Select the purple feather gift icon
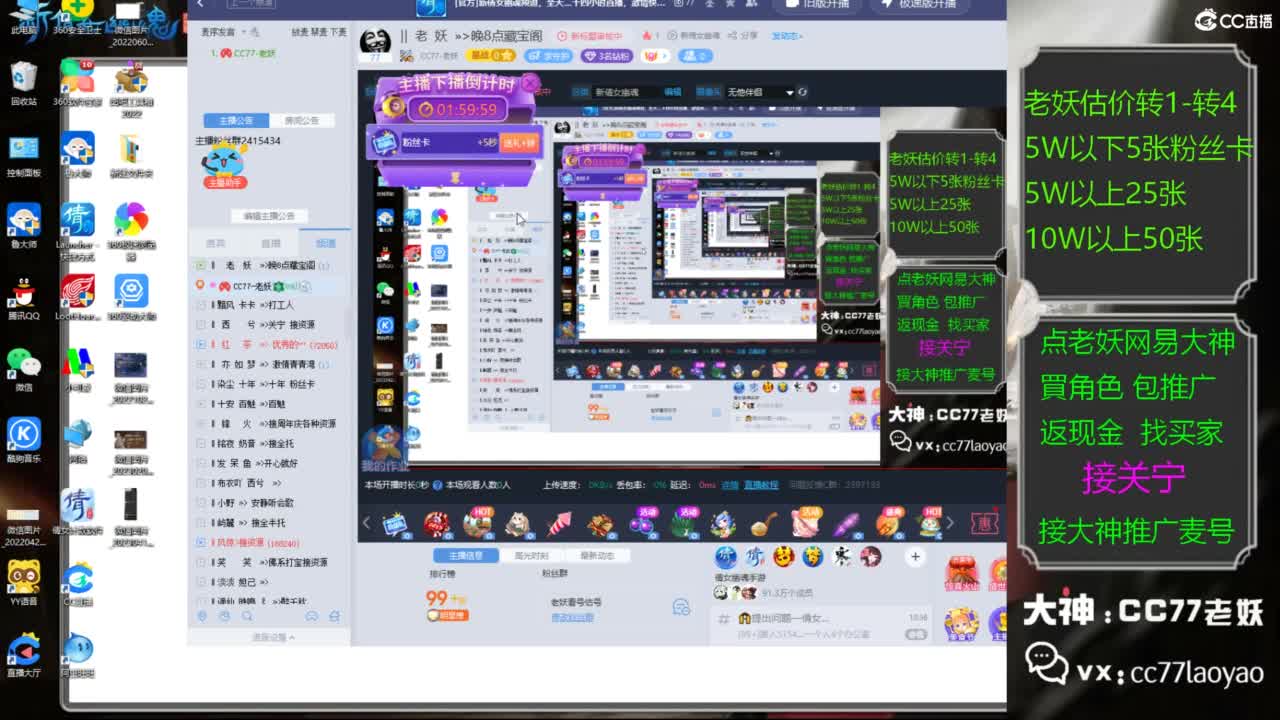 [846, 523]
